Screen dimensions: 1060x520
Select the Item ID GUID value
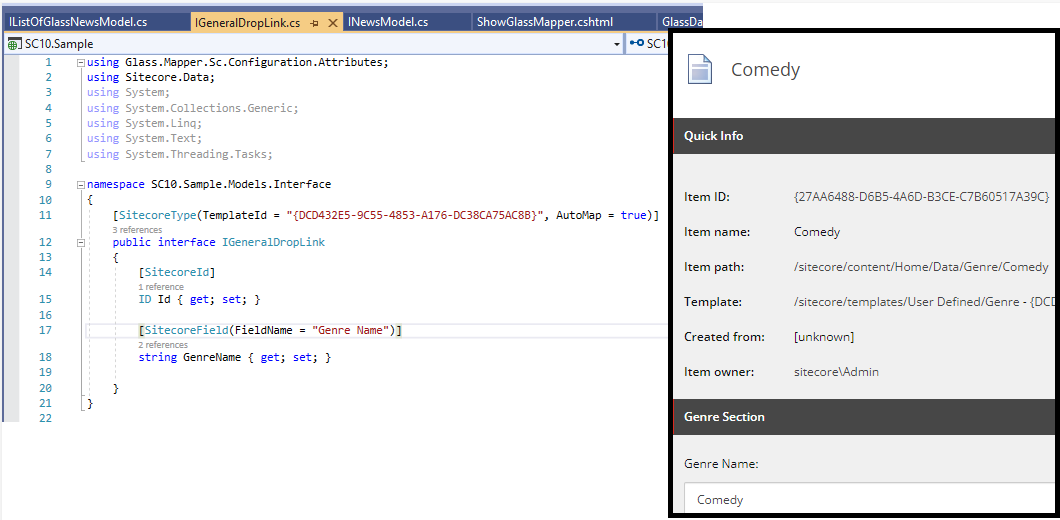coord(921,197)
